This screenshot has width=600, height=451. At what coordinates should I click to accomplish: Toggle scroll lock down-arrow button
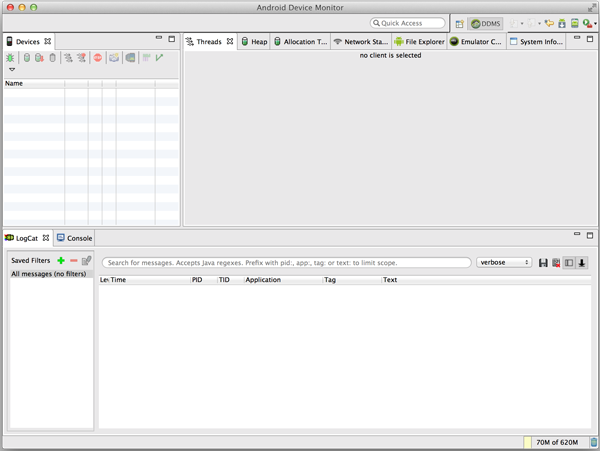(582, 263)
